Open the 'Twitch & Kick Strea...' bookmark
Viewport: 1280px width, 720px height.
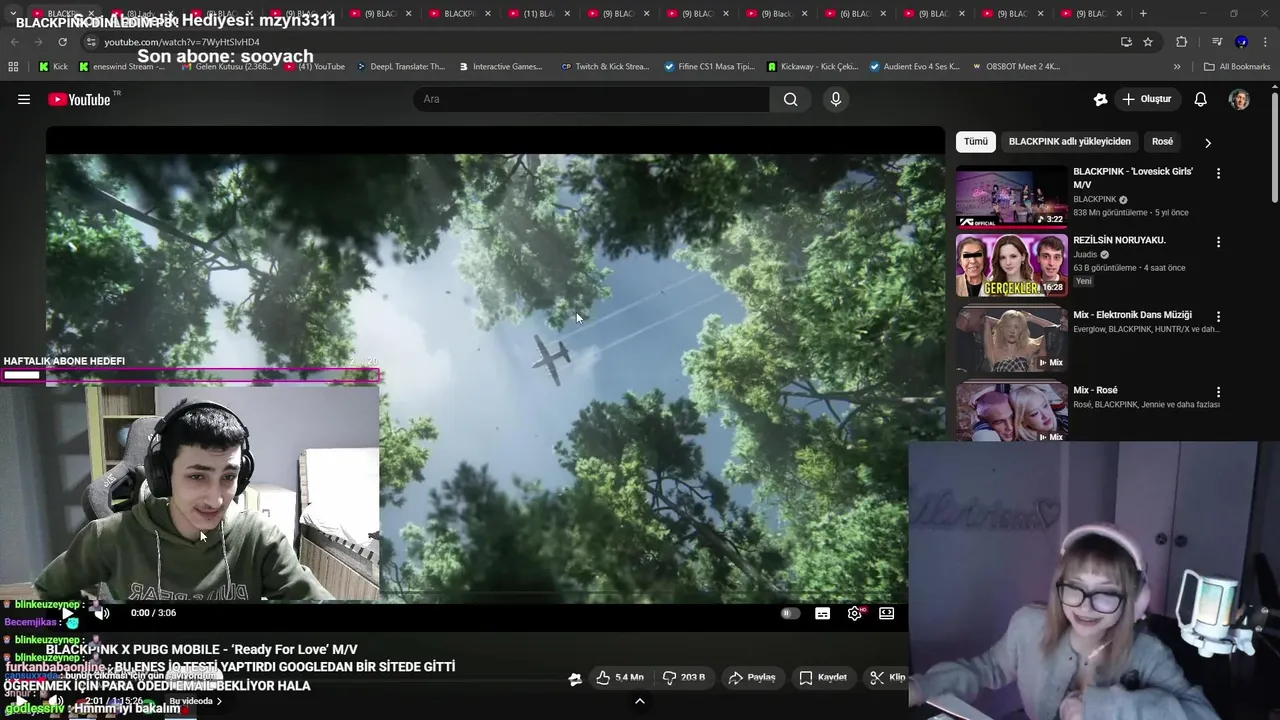[606, 67]
